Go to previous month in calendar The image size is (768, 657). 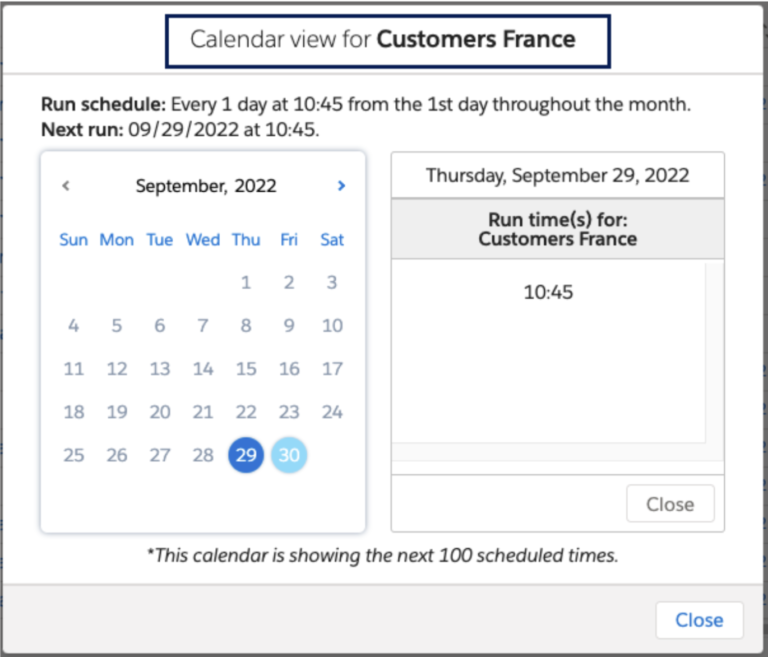[66, 186]
